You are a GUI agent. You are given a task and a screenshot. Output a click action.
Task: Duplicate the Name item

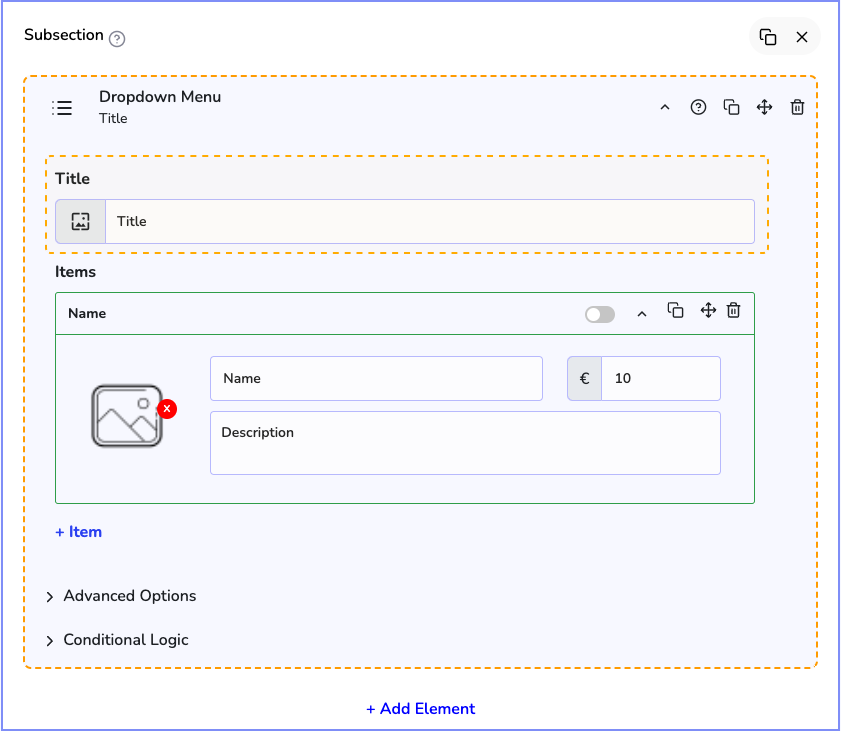675,311
